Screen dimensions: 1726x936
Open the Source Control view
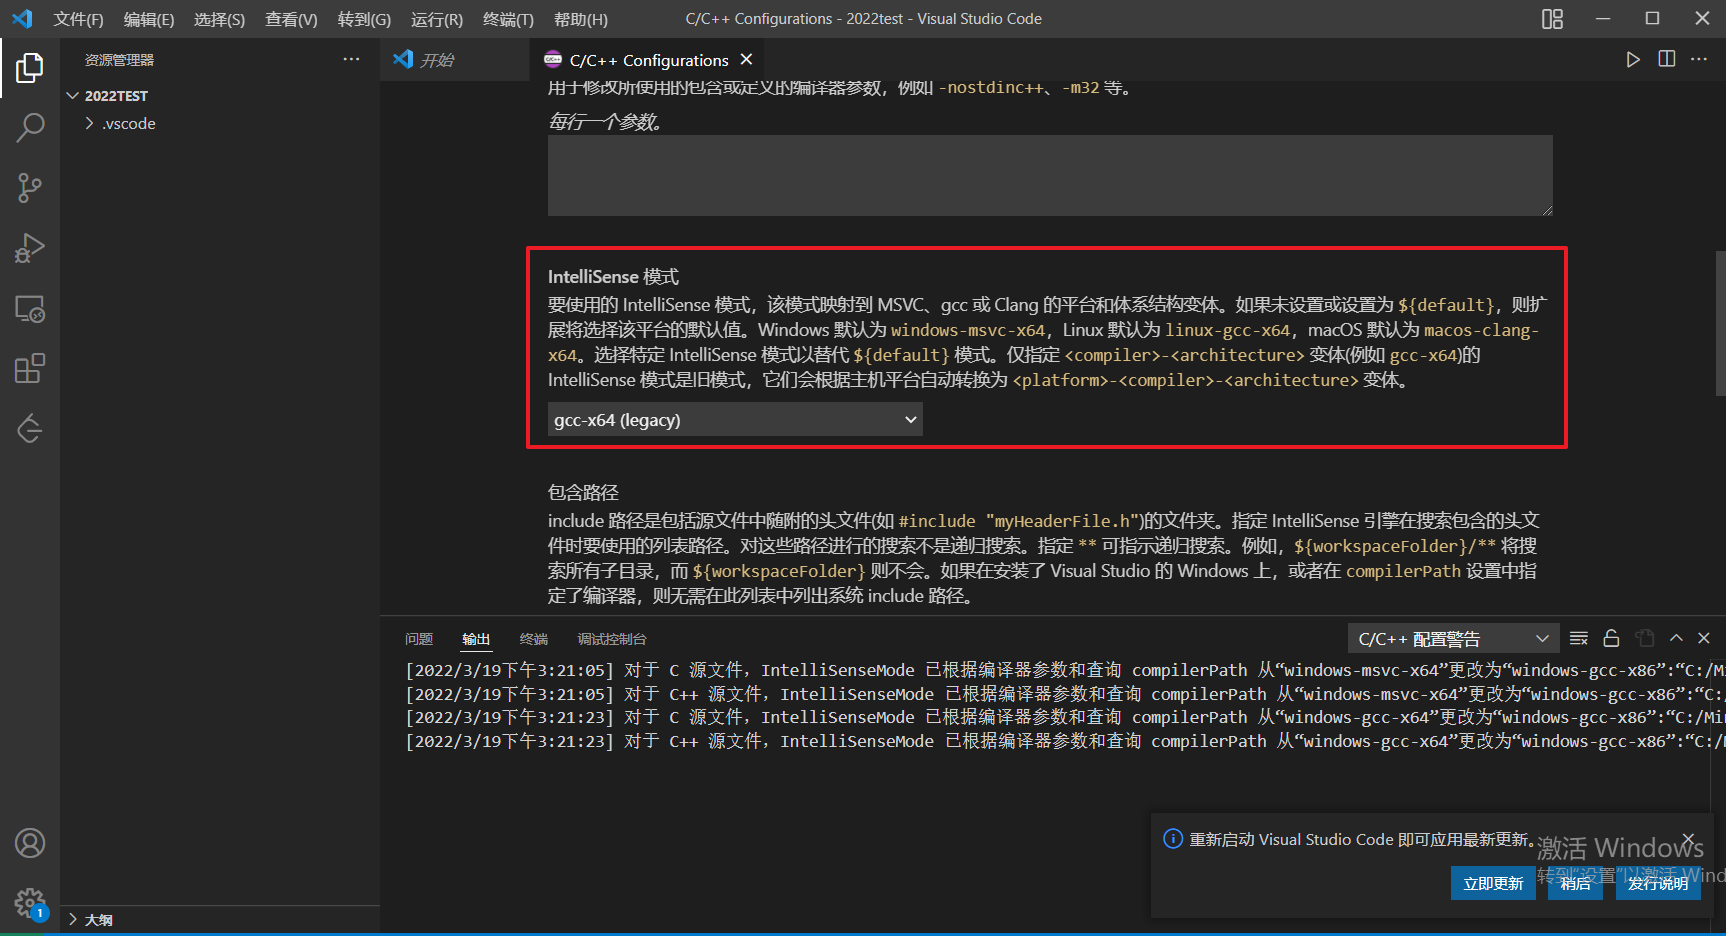[x=30, y=188]
